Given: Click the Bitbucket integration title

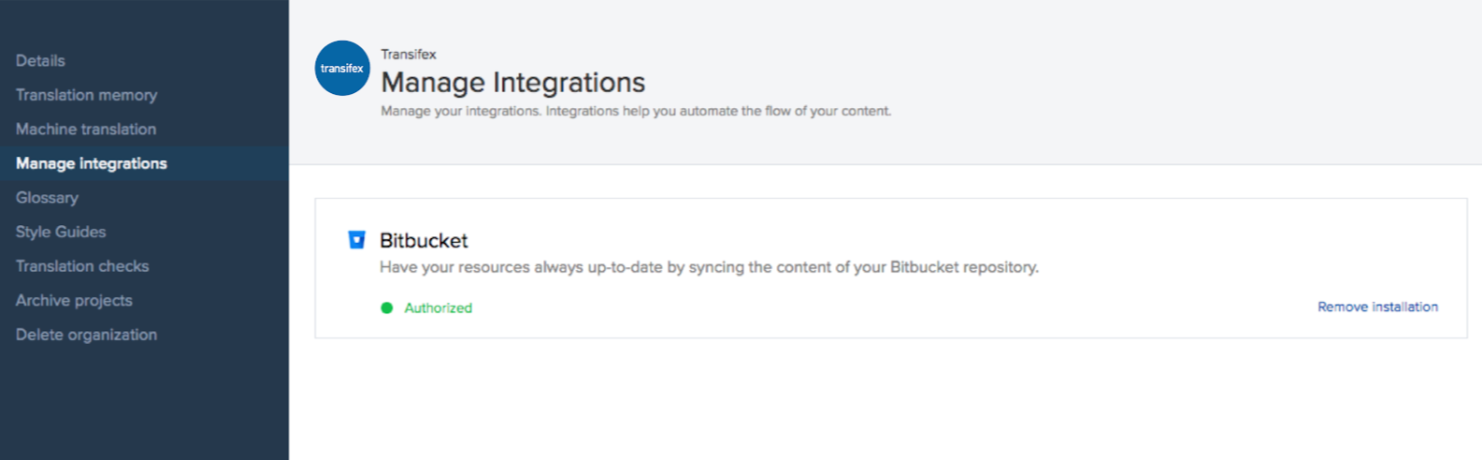Looking at the screenshot, I should (424, 241).
